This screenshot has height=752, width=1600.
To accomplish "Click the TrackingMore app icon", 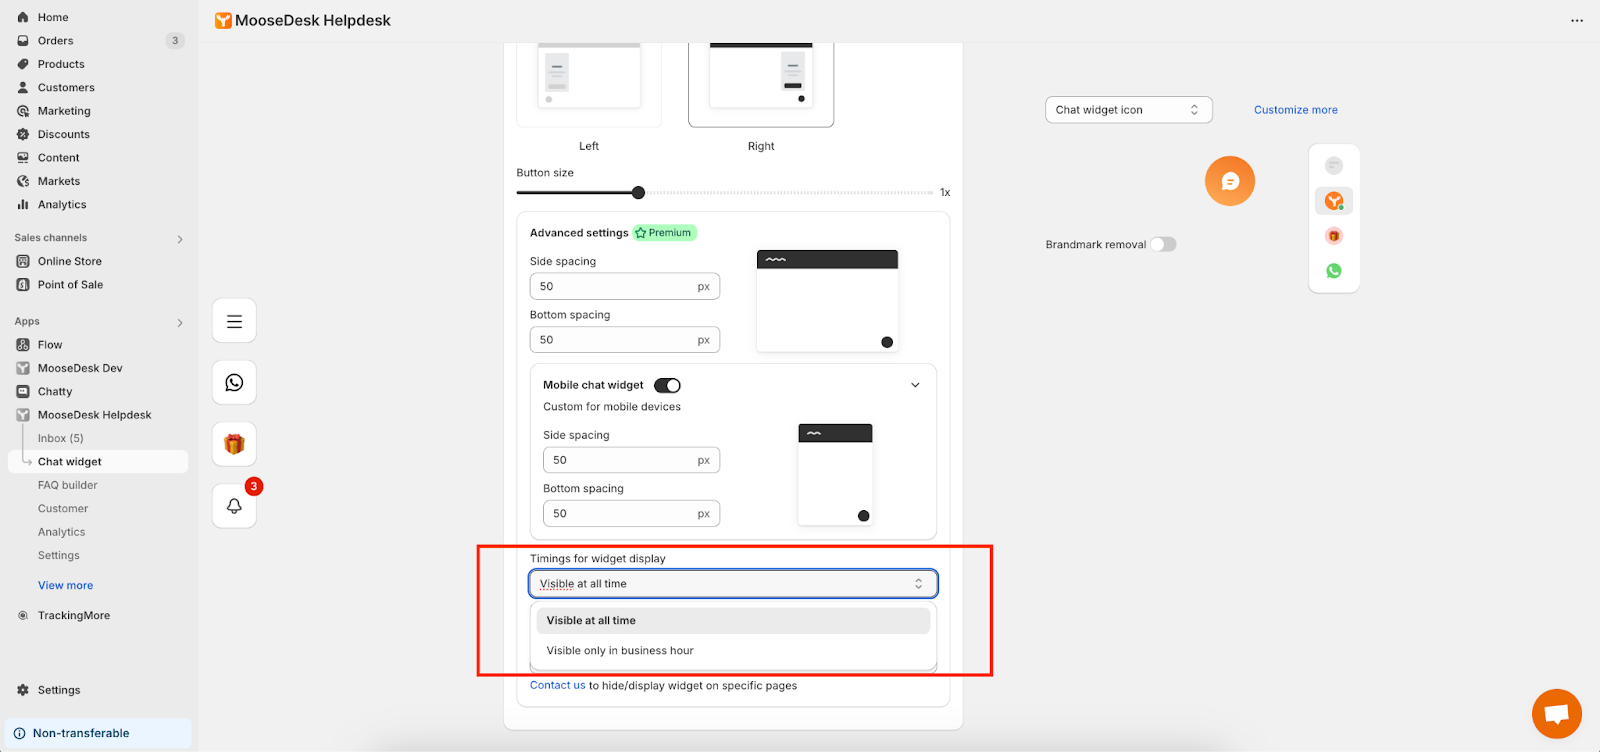I will point(23,616).
